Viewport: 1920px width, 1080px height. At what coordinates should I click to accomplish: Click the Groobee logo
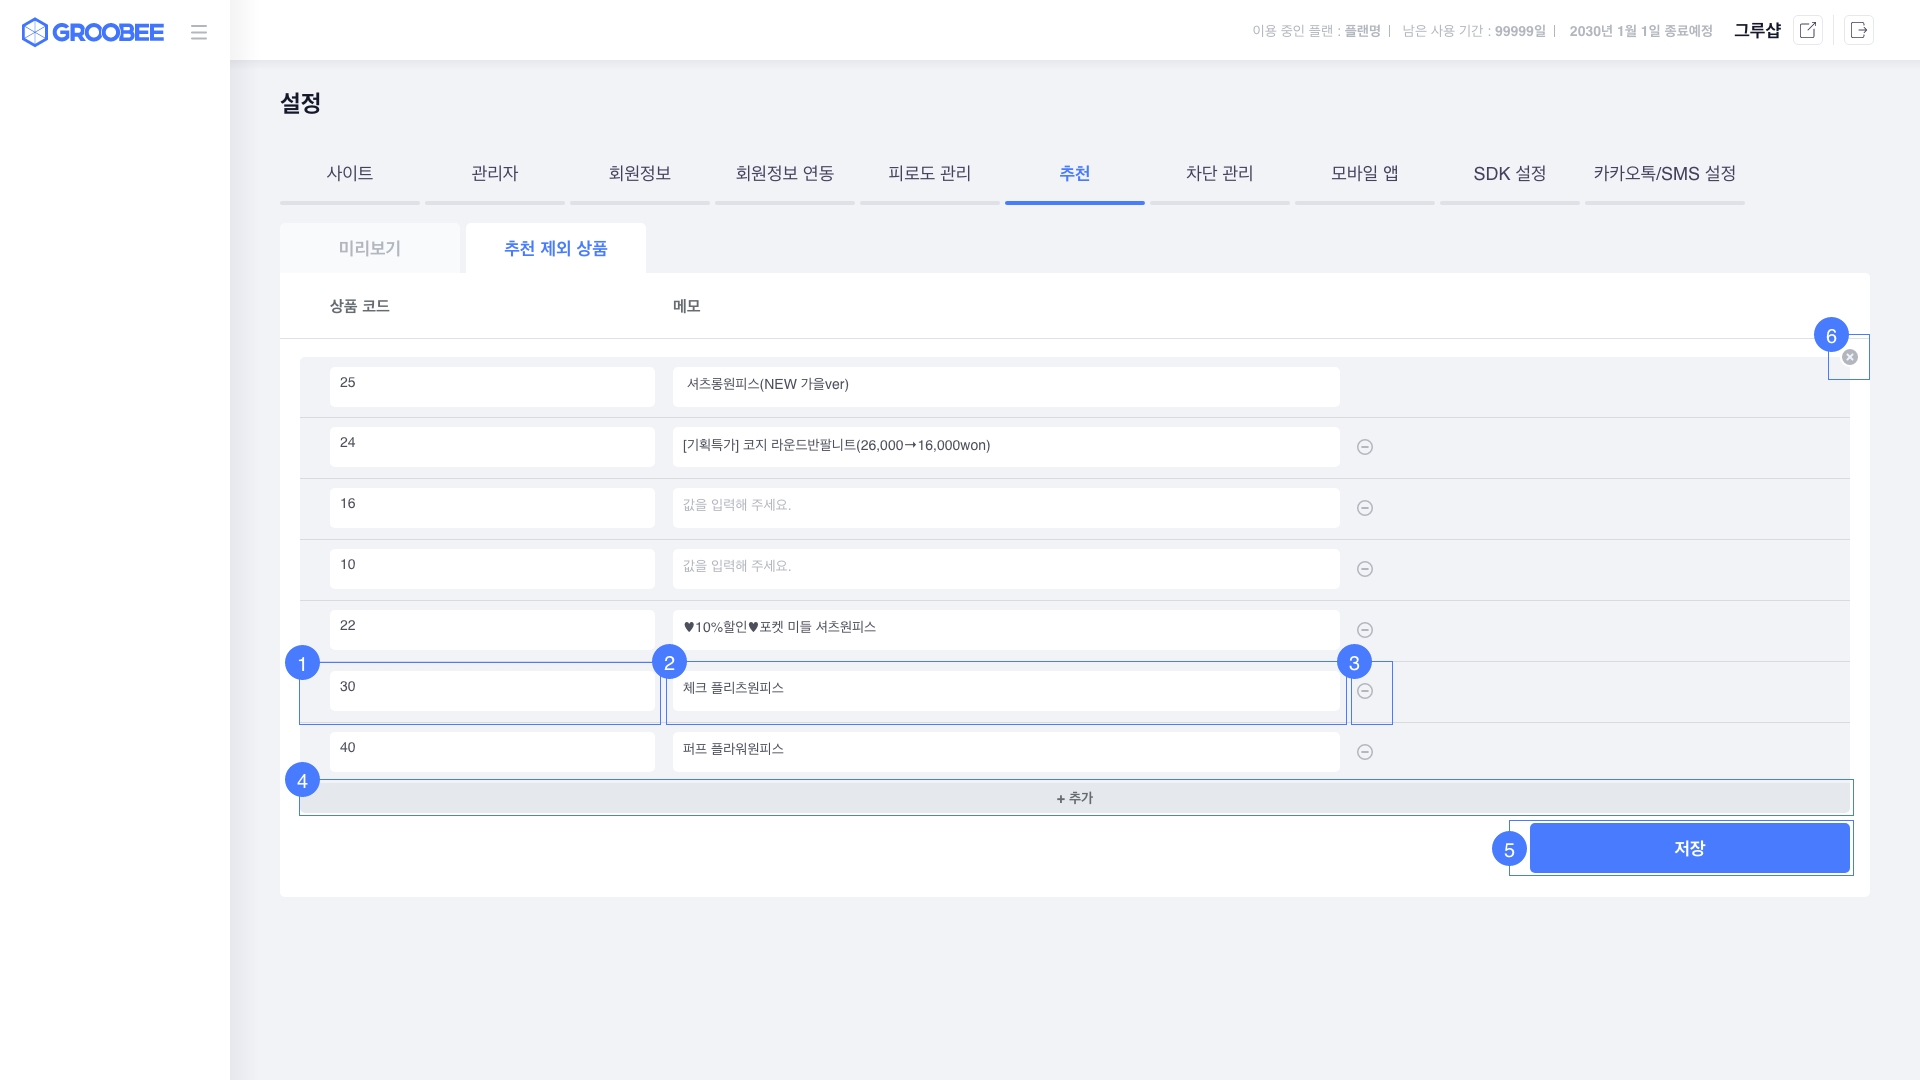pos(92,32)
